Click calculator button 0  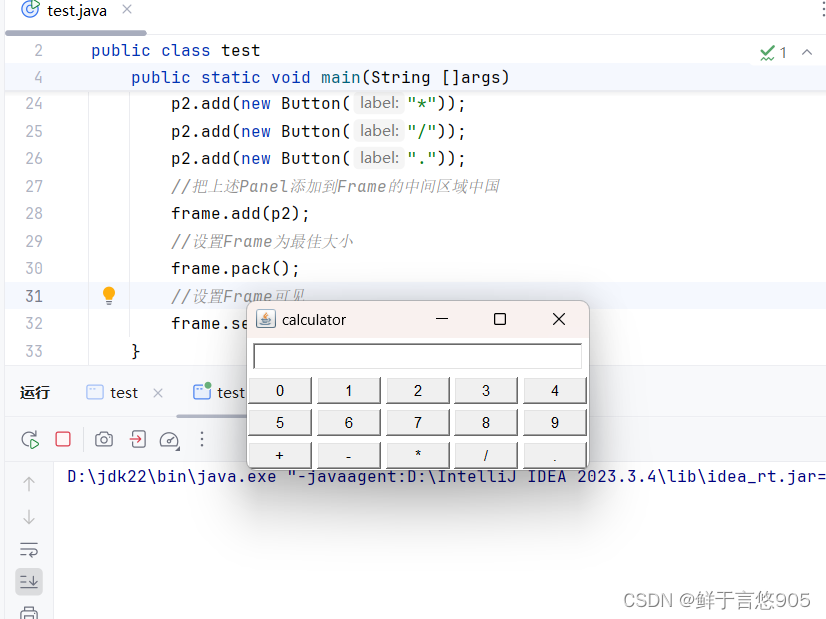(280, 390)
